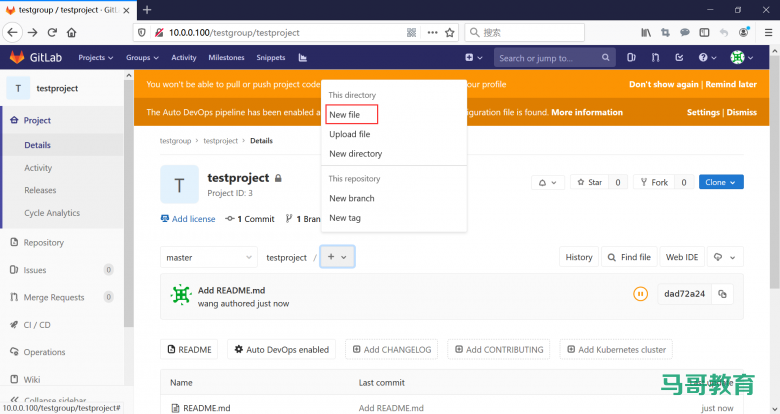This screenshot has width=780, height=414.
Task: Open the to-do list checkmark icon
Action: point(679,58)
